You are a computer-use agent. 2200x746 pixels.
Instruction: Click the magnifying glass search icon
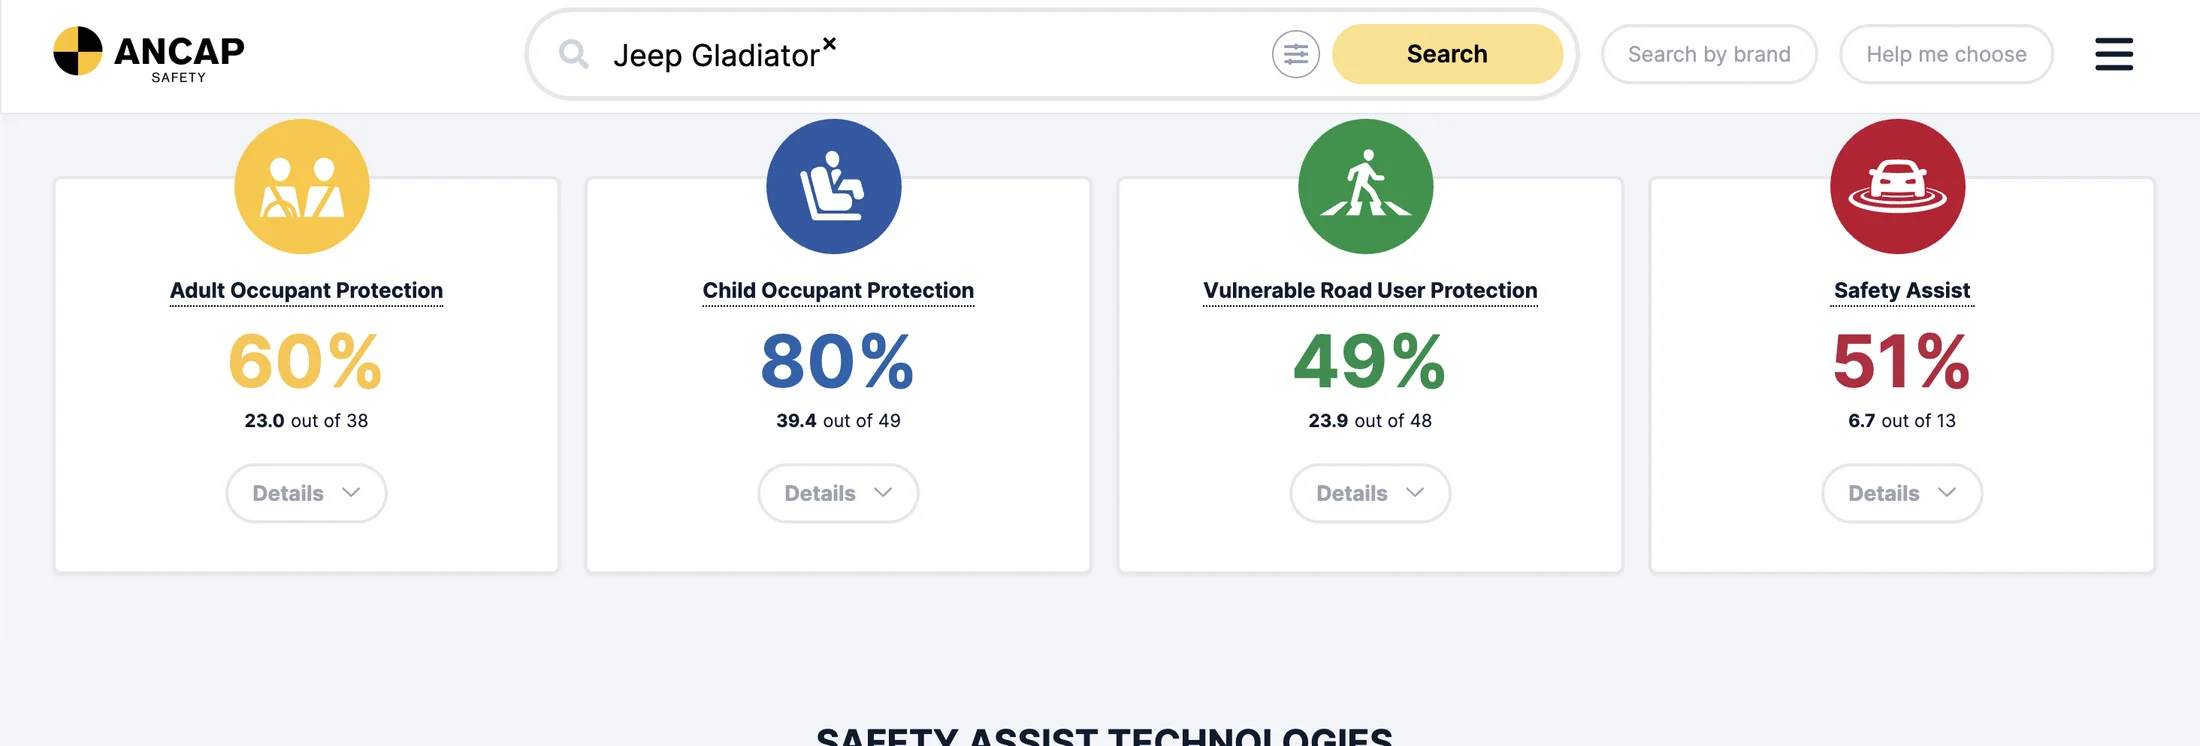point(573,54)
